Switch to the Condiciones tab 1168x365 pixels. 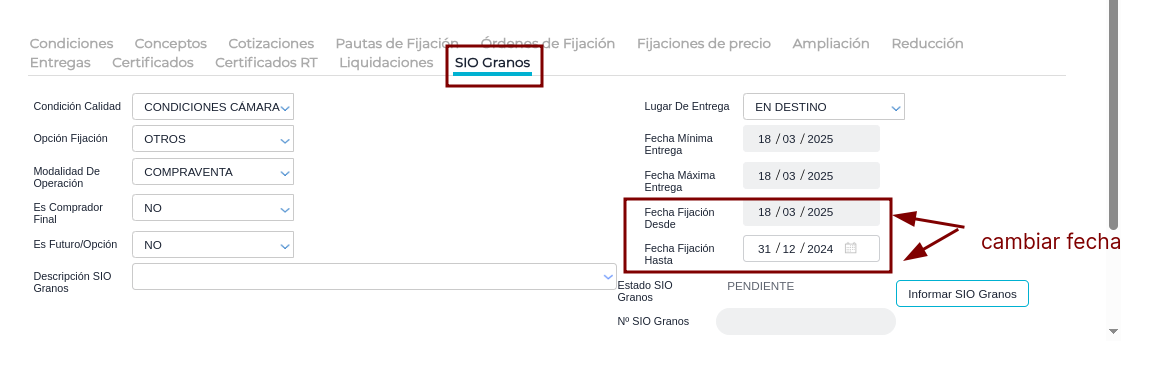pyautogui.click(x=72, y=44)
